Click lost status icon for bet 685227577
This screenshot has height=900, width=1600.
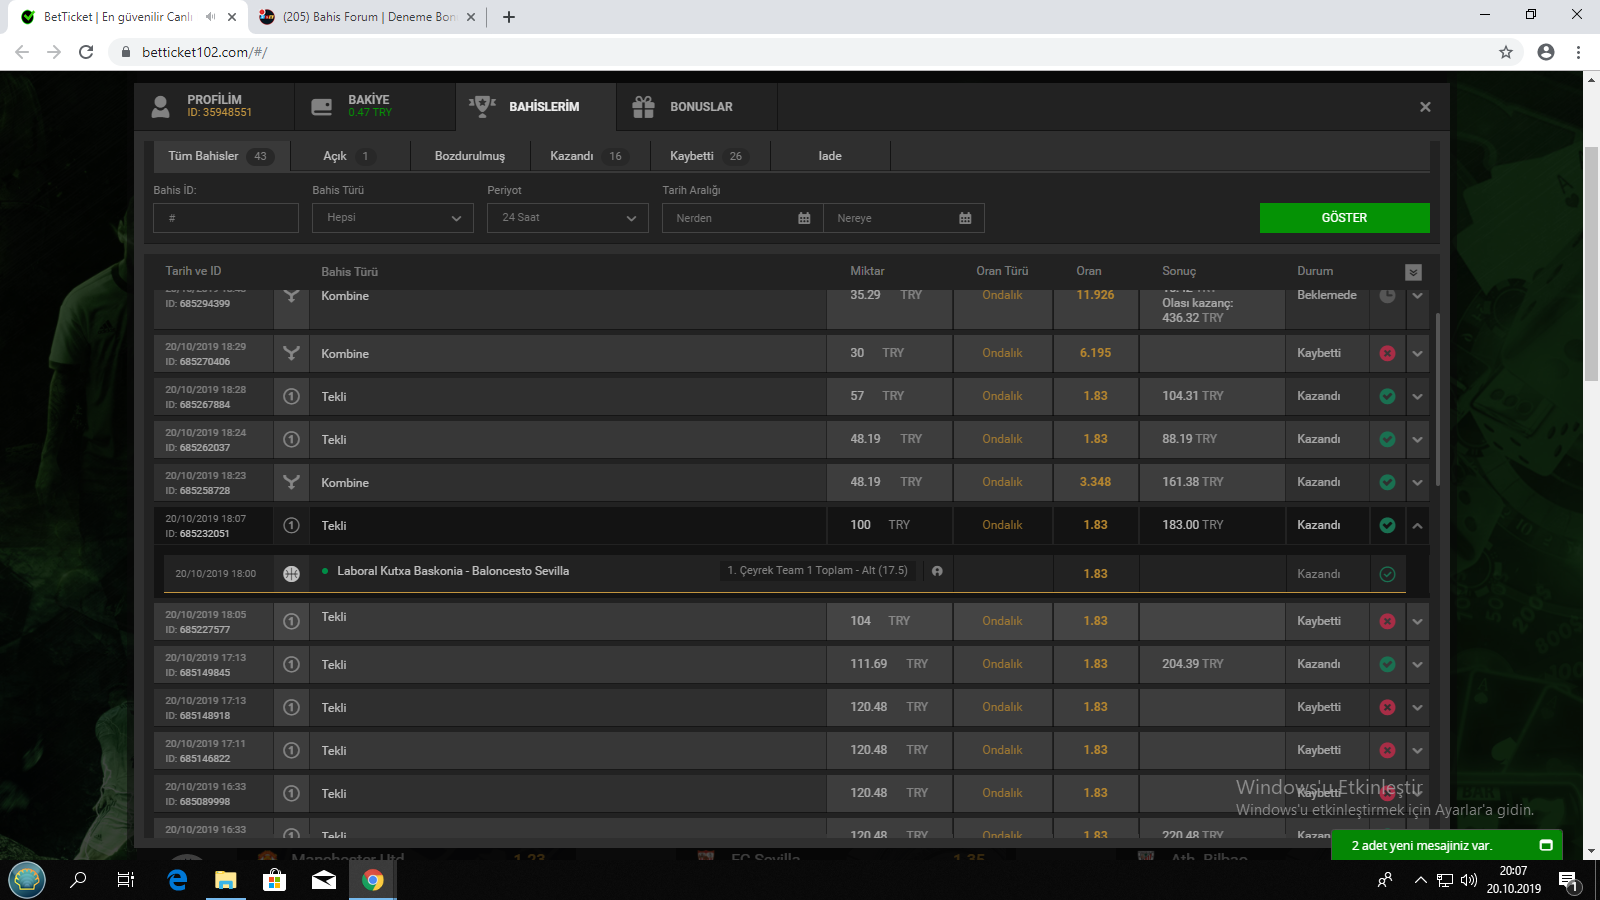click(1387, 621)
